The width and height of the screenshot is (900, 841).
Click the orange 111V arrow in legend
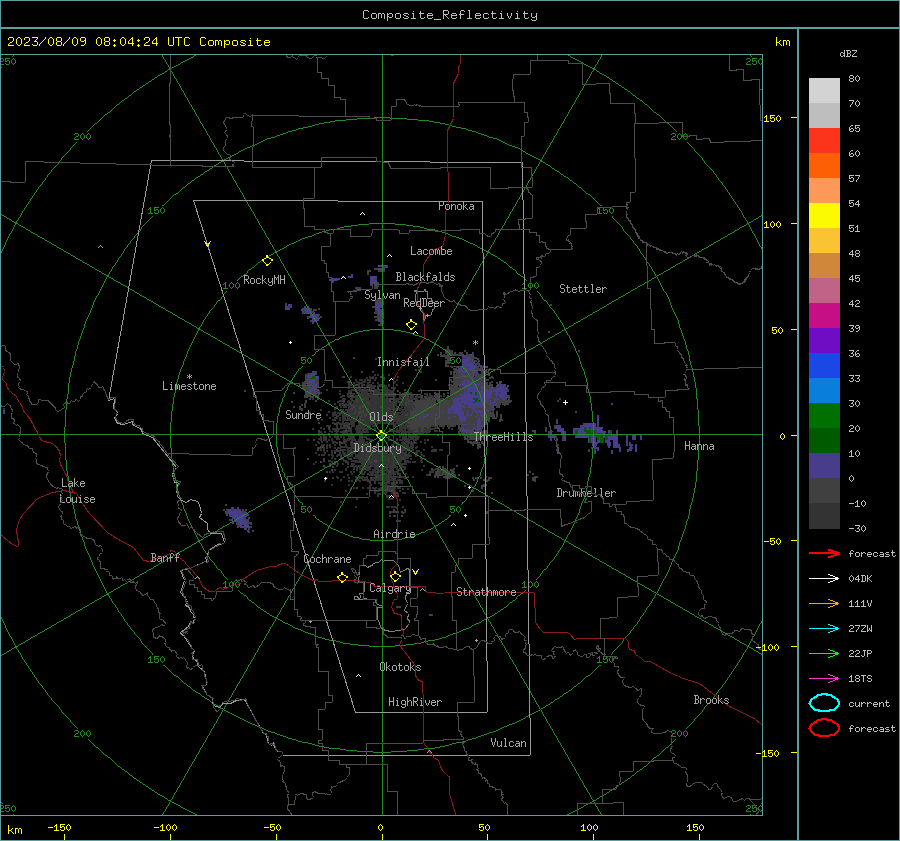click(x=824, y=603)
